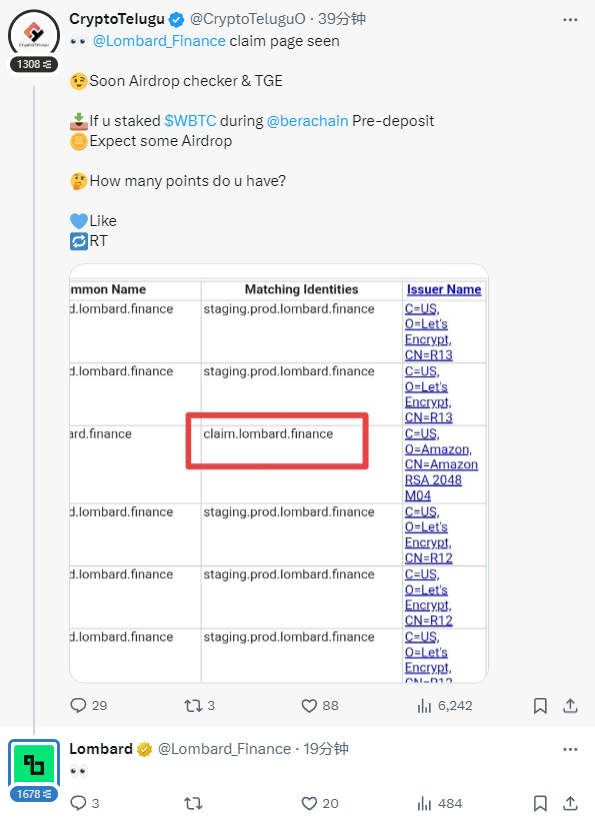
Task: Open CryptoTelugu profile avatar
Action: 34,34
